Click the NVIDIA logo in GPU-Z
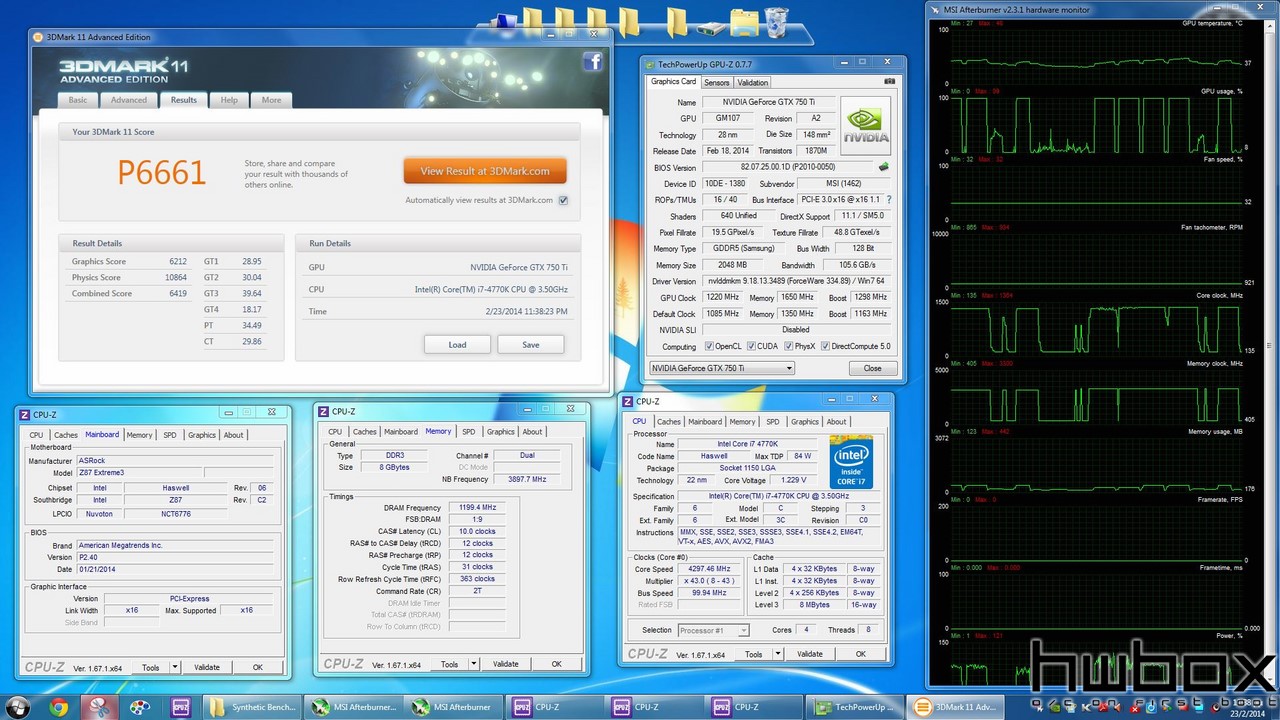1280x720 pixels. click(x=866, y=126)
